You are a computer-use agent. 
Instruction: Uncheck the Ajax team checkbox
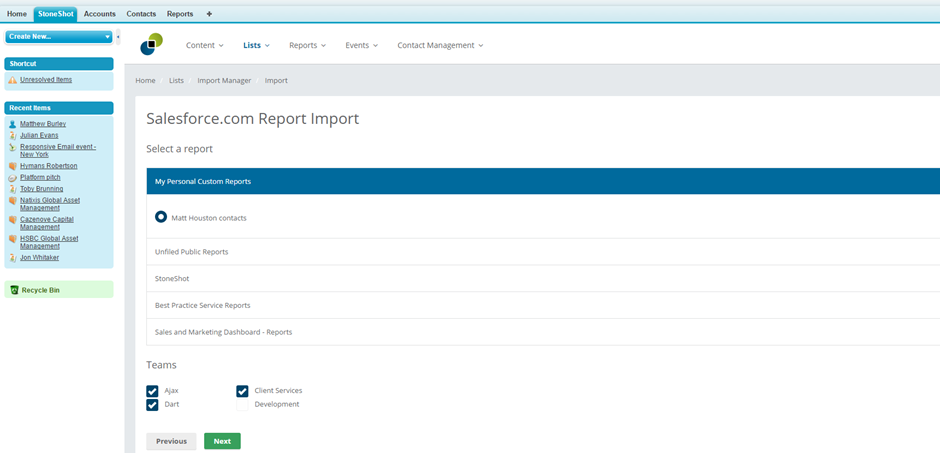coord(152,391)
